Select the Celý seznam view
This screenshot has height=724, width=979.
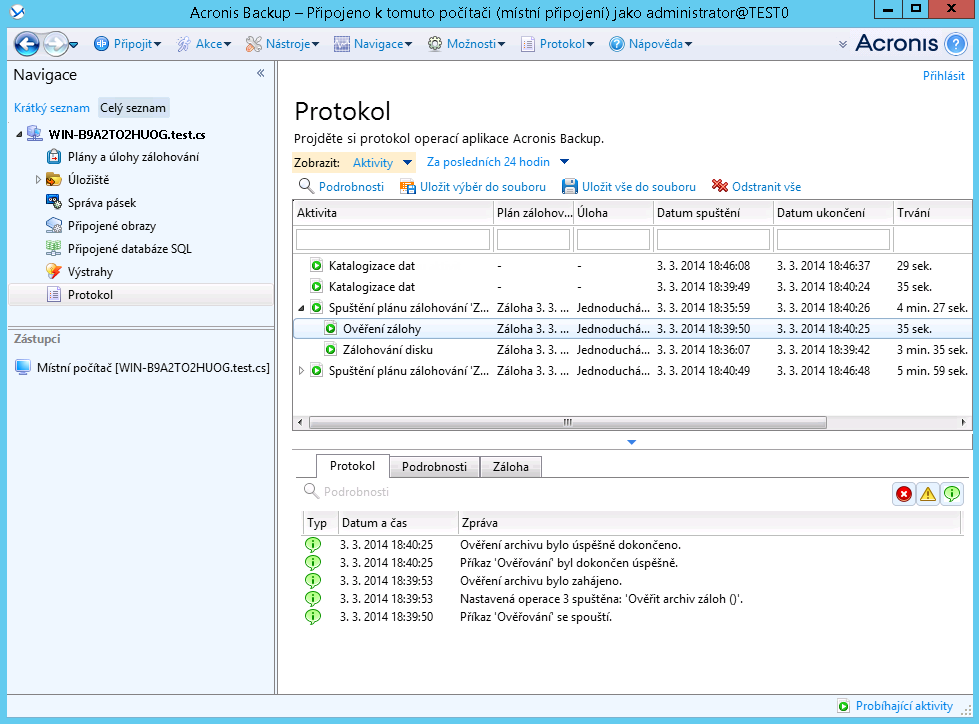tap(133, 108)
